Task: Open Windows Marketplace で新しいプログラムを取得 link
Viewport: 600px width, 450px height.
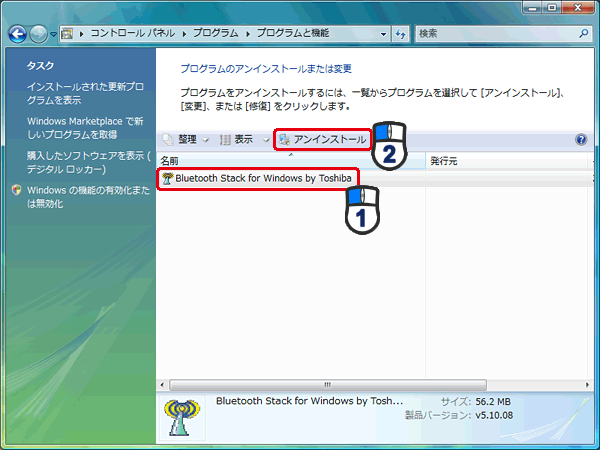Action: click(x=85, y=128)
